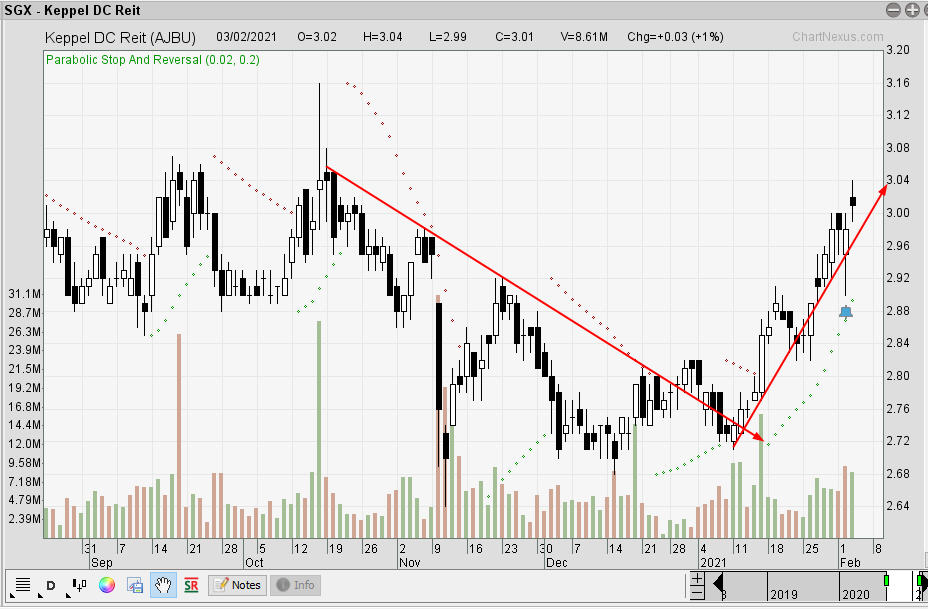Image resolution: width=928 pixels, height=609 pixels.
Task: Click the circular plus icon in the title bar
Action: tap(911, 10)
